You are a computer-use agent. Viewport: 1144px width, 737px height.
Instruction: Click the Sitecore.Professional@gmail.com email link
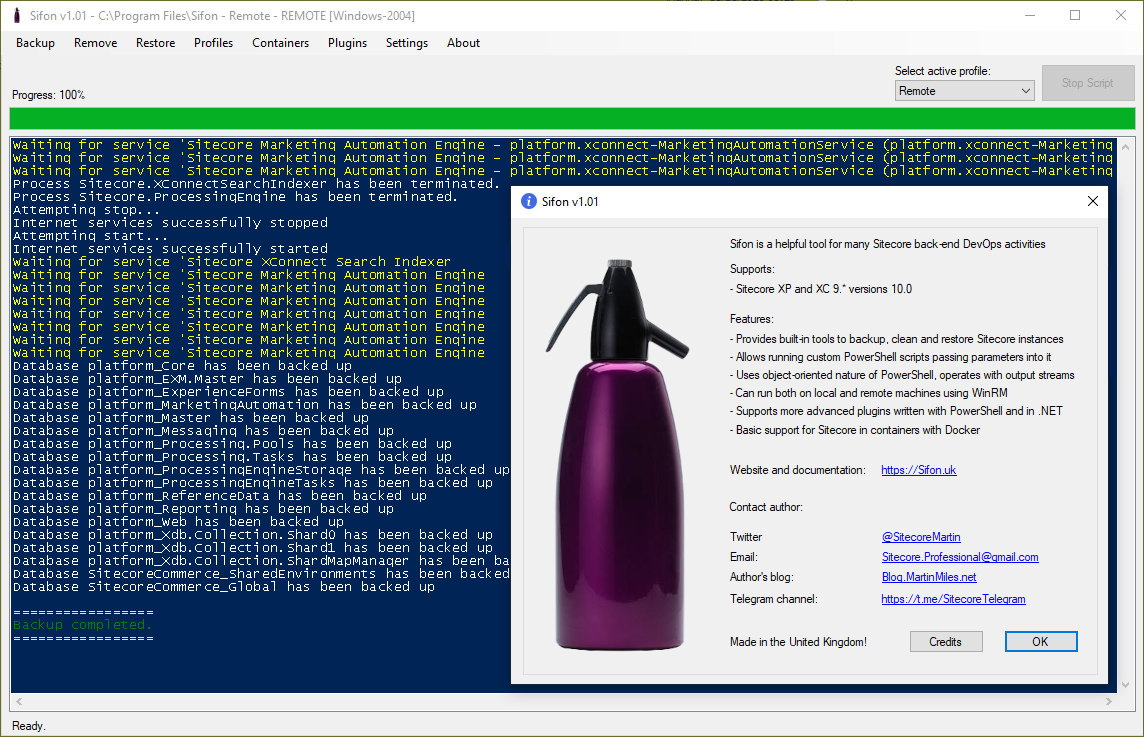(x=960, y=557)
